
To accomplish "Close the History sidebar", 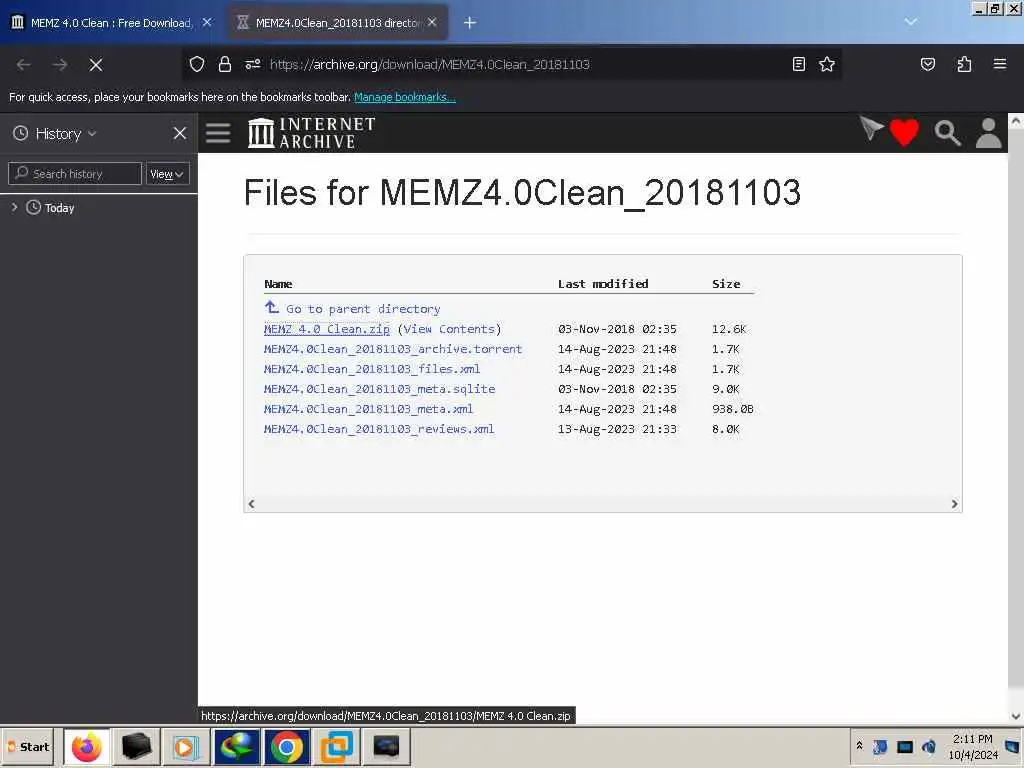I will click(180, 134).
